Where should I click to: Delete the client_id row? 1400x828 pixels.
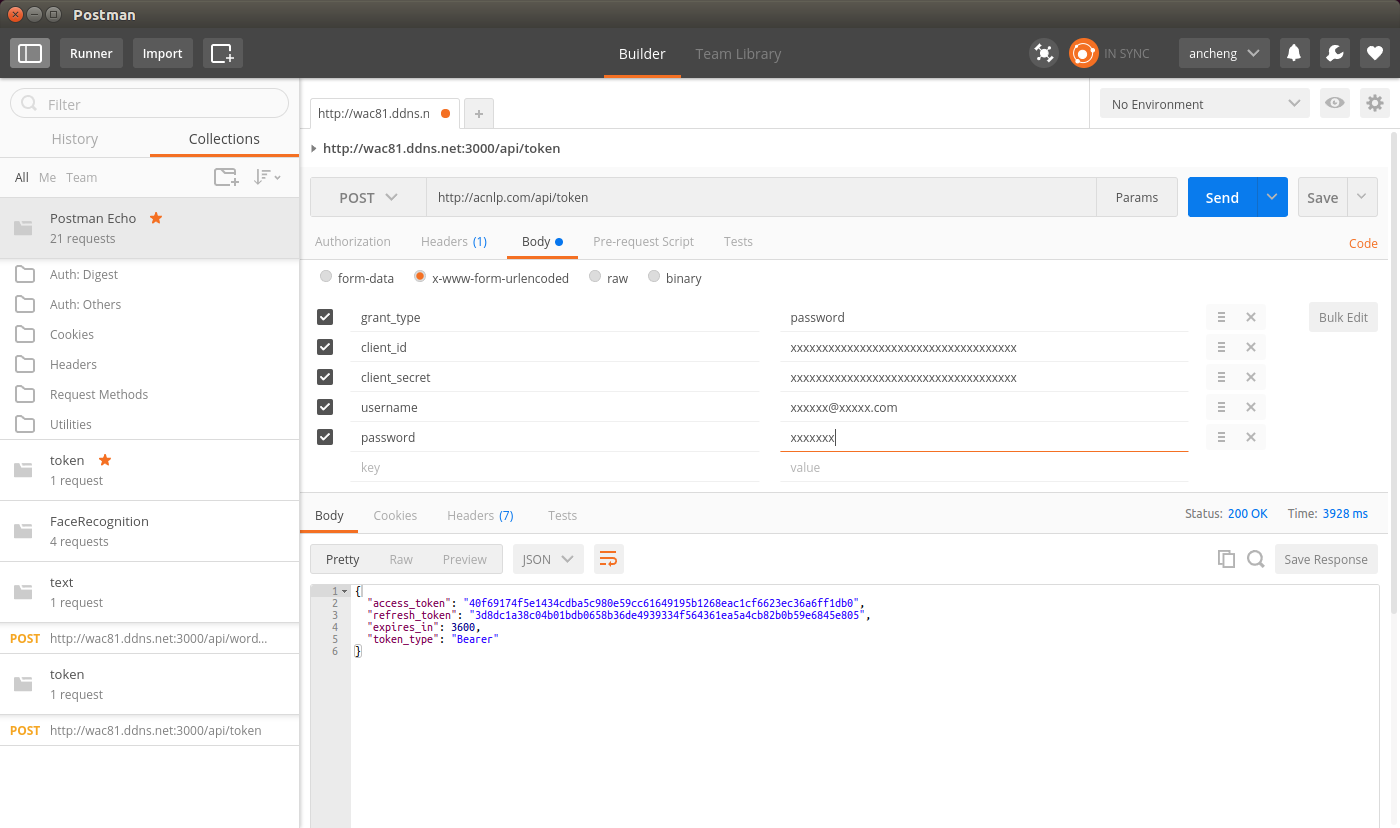(x=1250, y=348)
